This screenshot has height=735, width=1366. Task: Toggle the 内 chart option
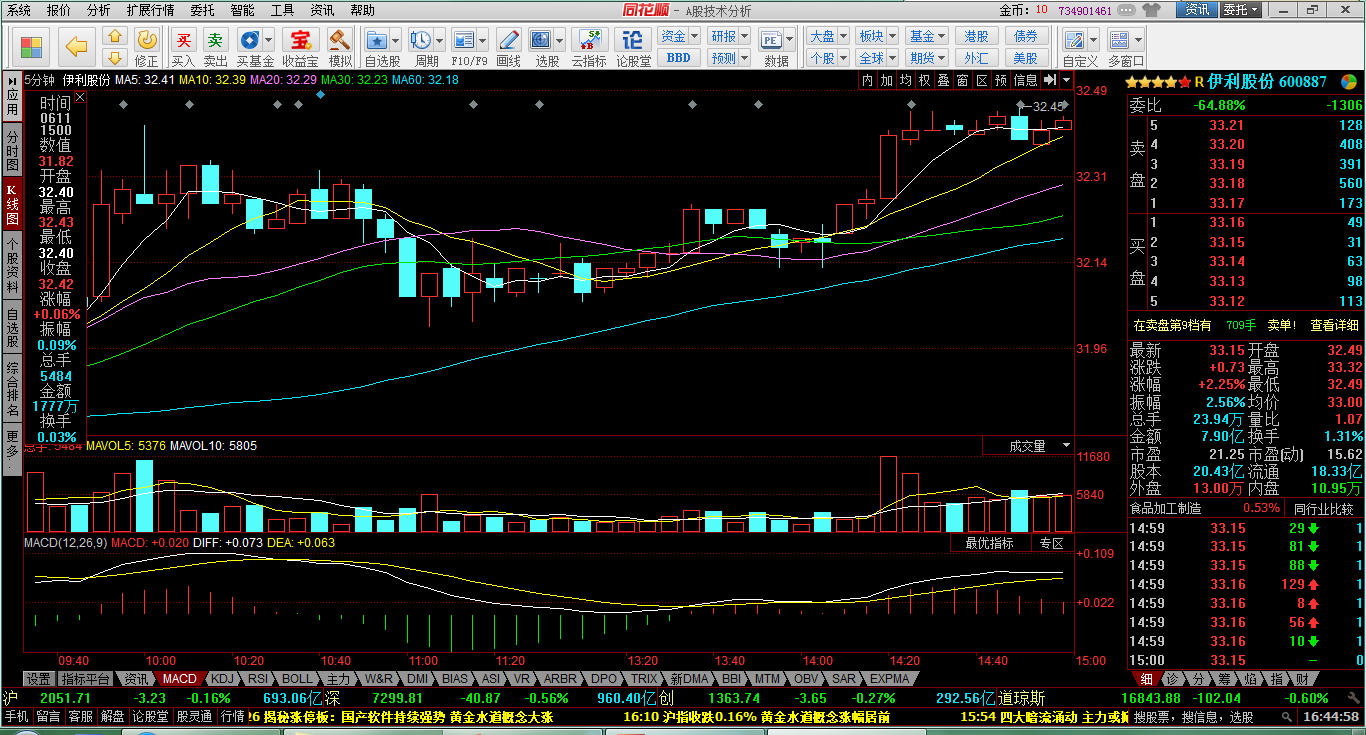pos(867,80)
